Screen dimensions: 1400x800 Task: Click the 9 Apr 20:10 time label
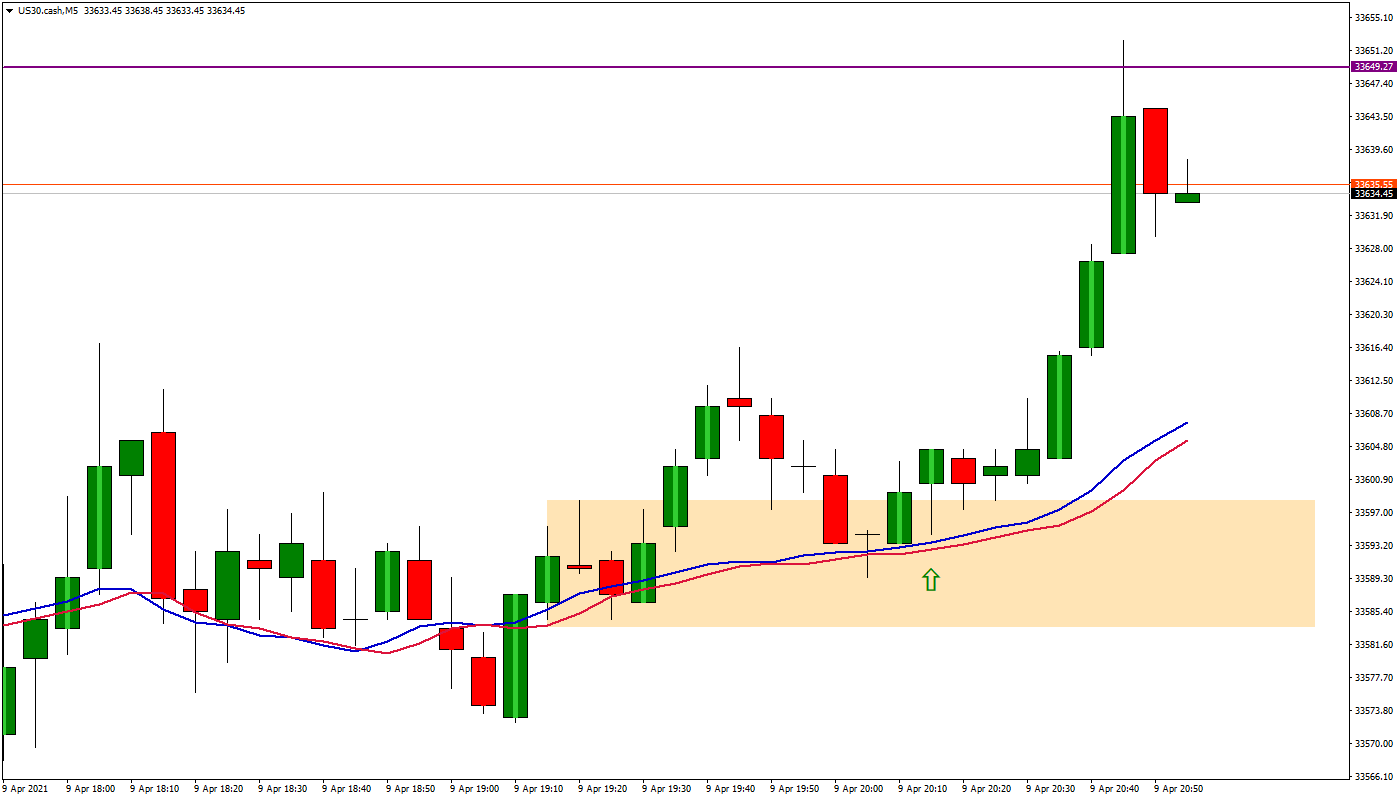coord(923,789)
